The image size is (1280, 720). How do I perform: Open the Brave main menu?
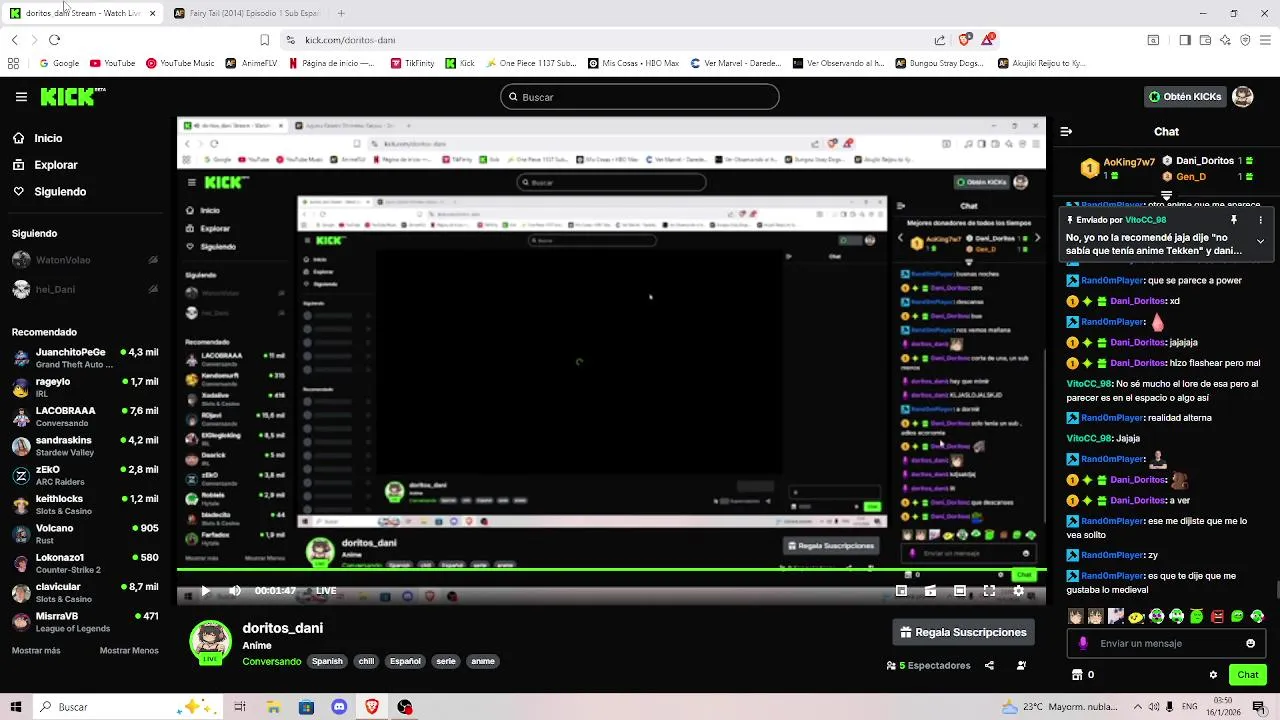pos(1266,40)
